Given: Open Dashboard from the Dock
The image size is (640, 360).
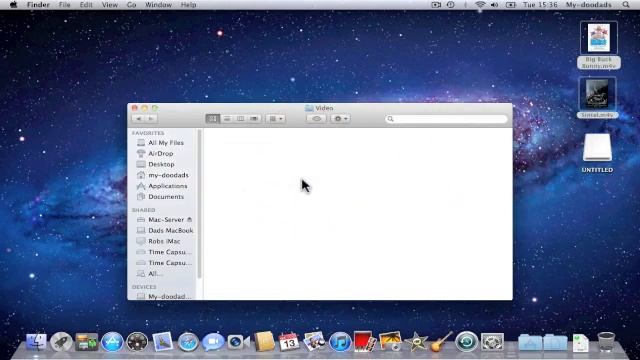Looking at the screenshot, I should coord(137,342).
